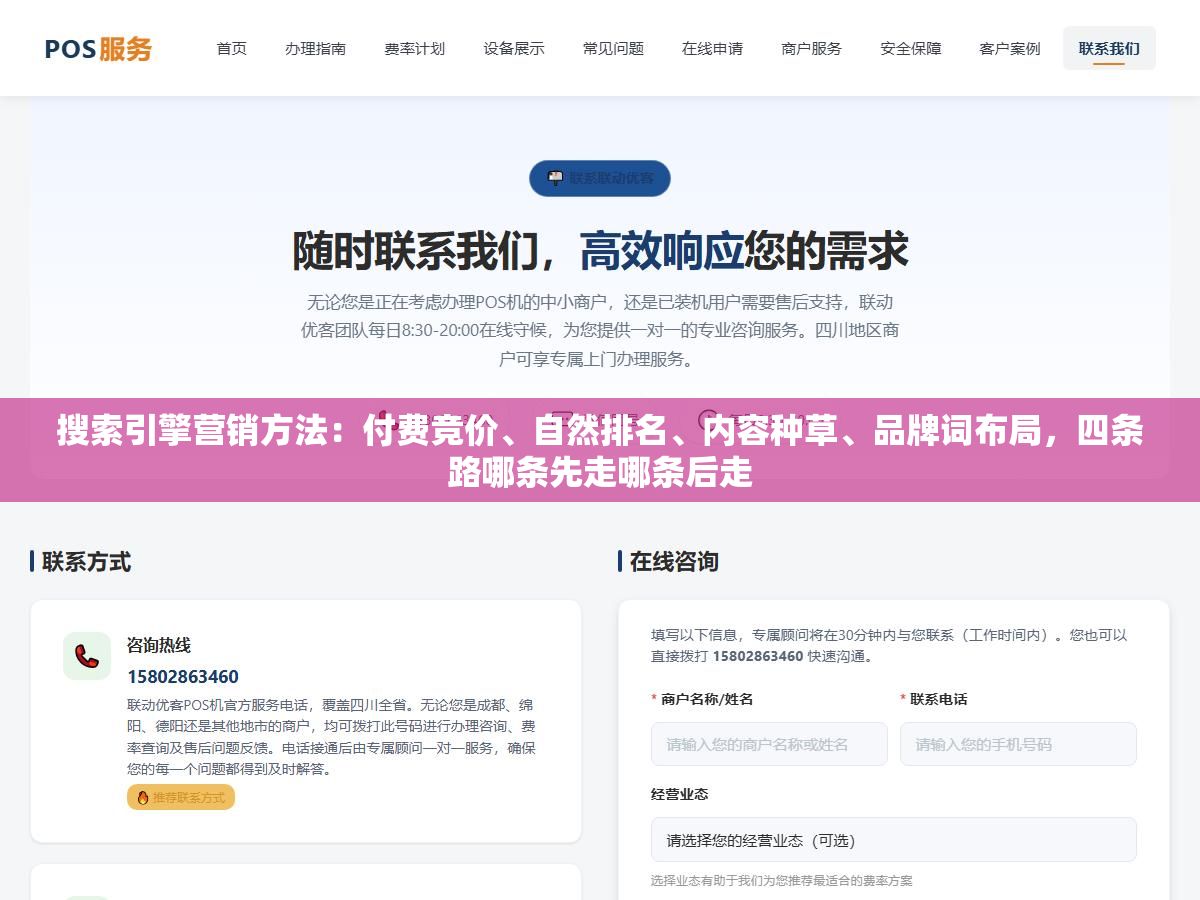Open the 设备展示 nav item
This screenshot has width=1200, height=900.
click(514, 48)
